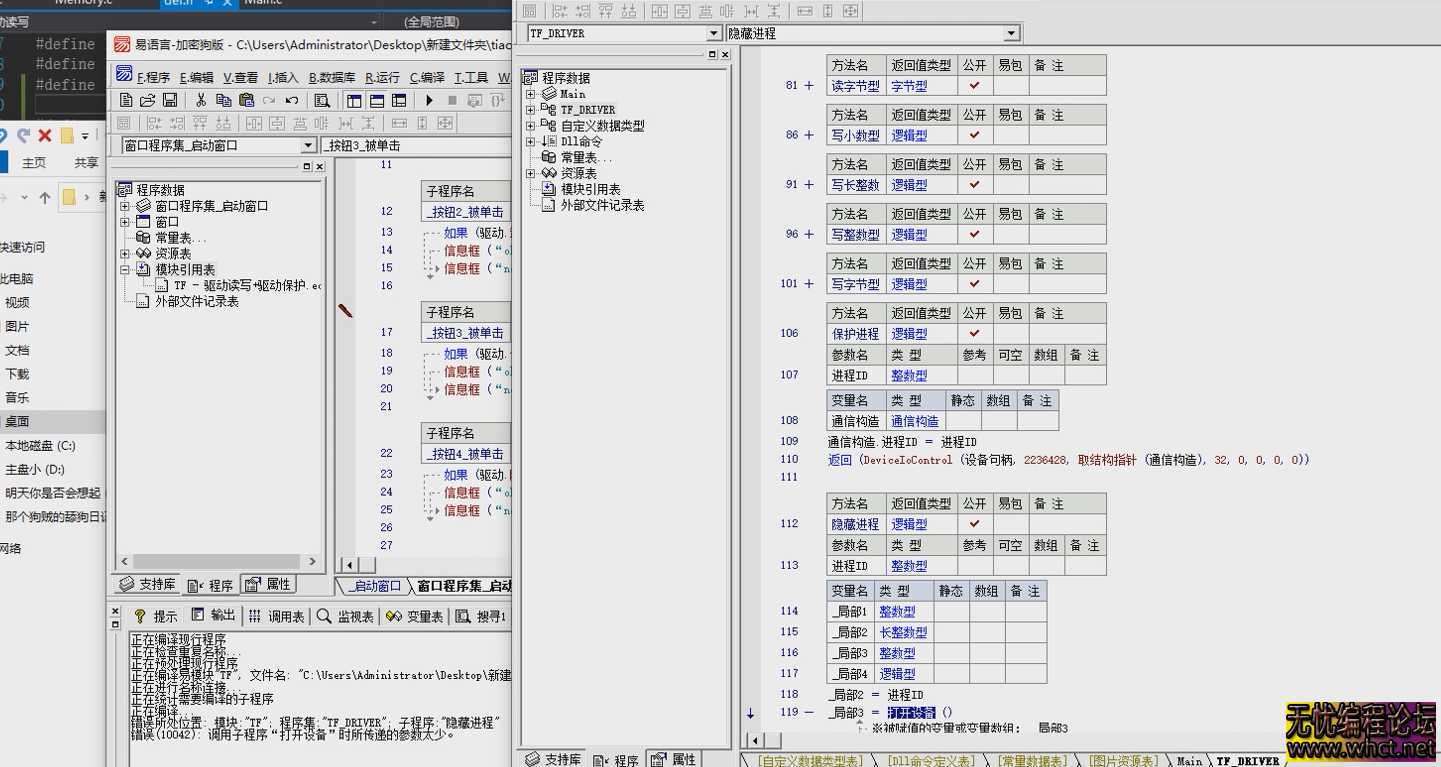This screenshot has height=767, width=1441.
Task: Create a new file via toolbar icon
Action: click(x=128, y=100)
